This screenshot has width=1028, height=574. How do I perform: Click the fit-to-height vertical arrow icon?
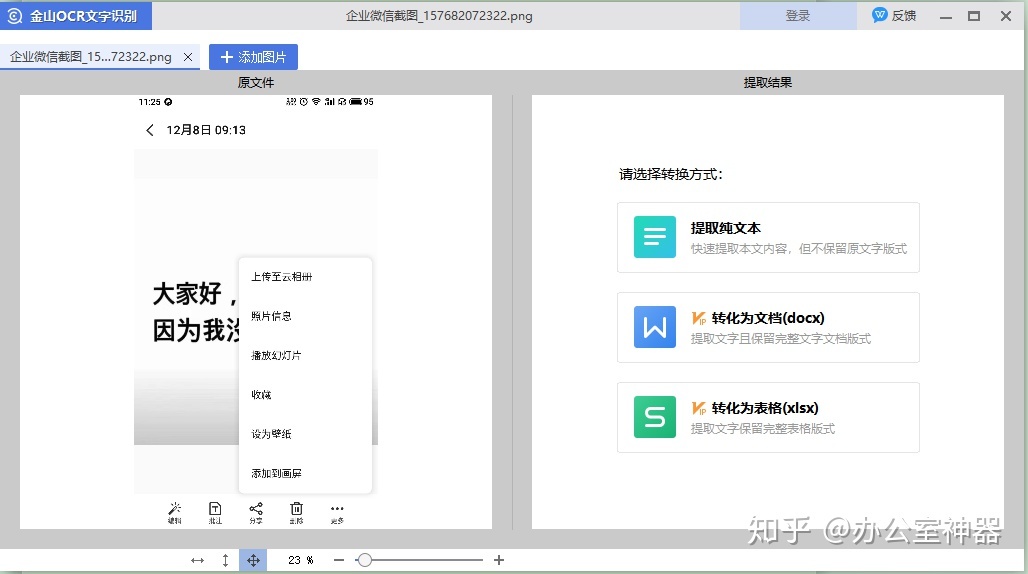point(225,560)
